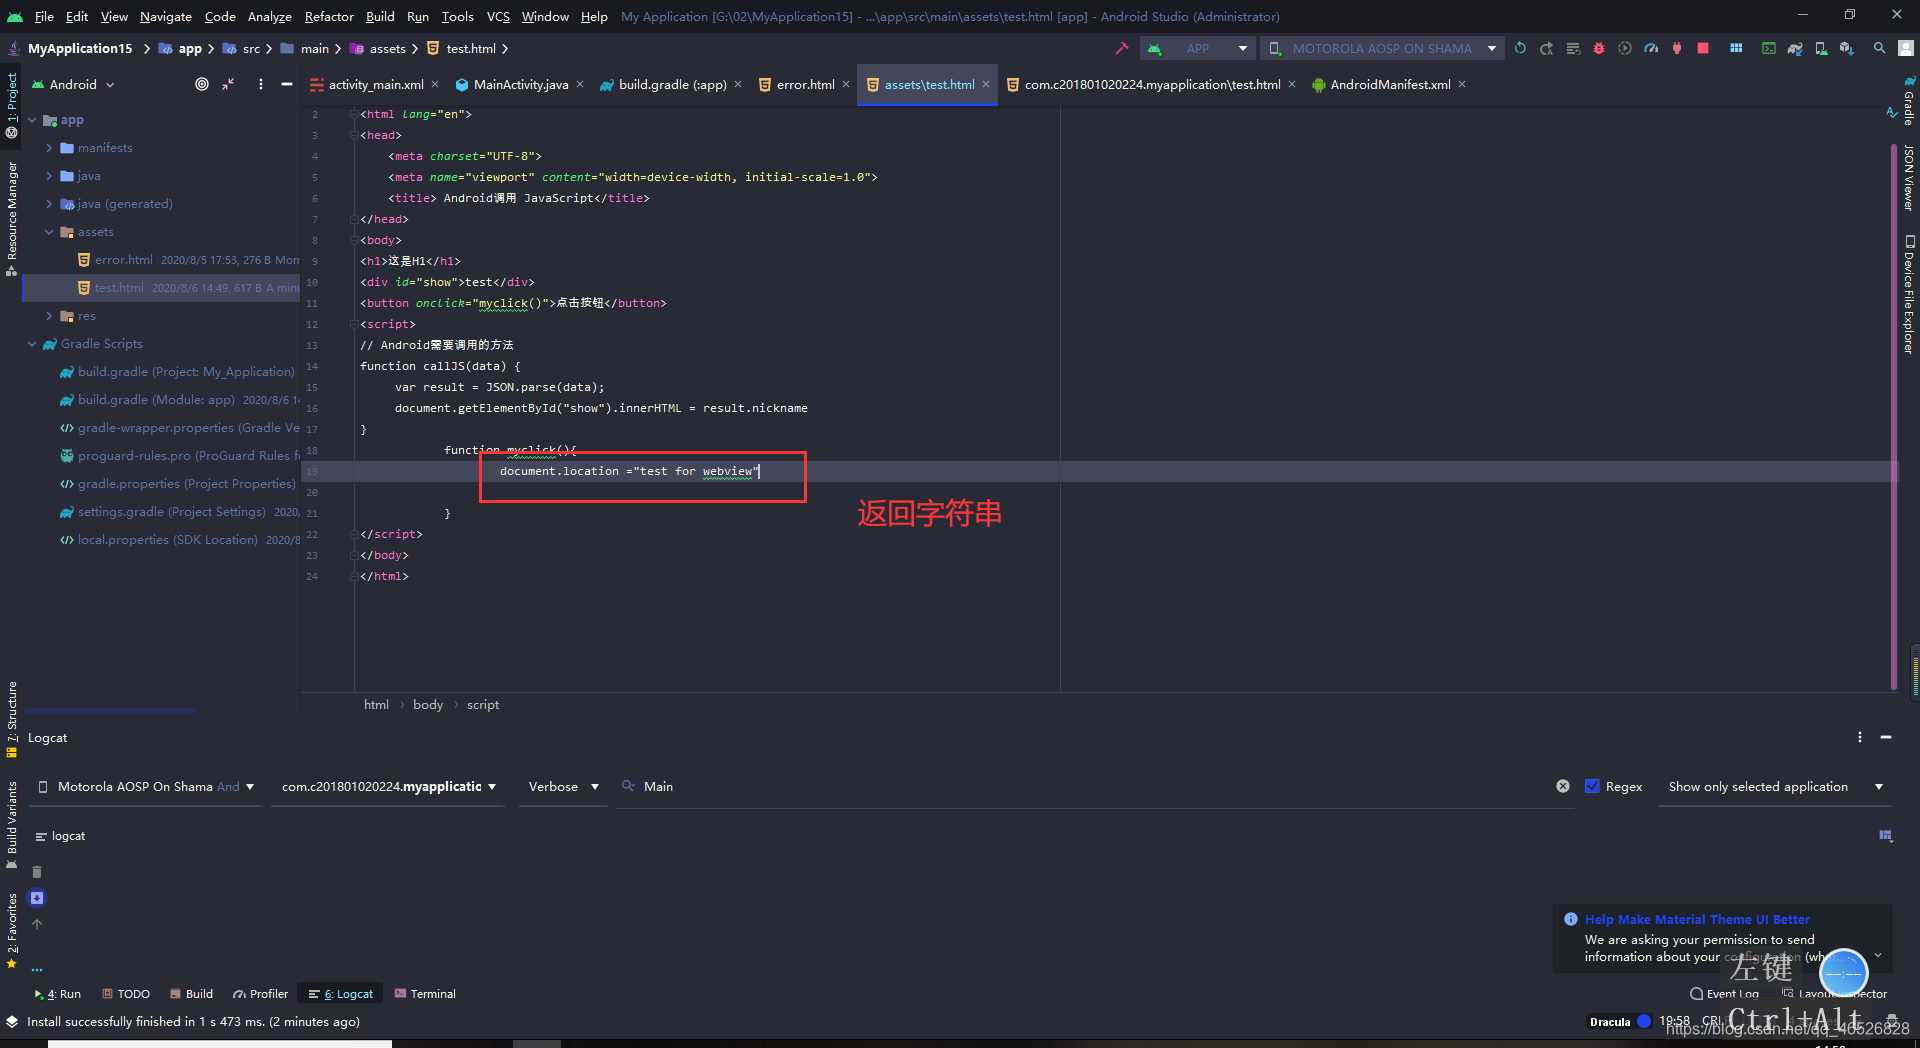Open the logcat process package dropdown

pos(388,786)
